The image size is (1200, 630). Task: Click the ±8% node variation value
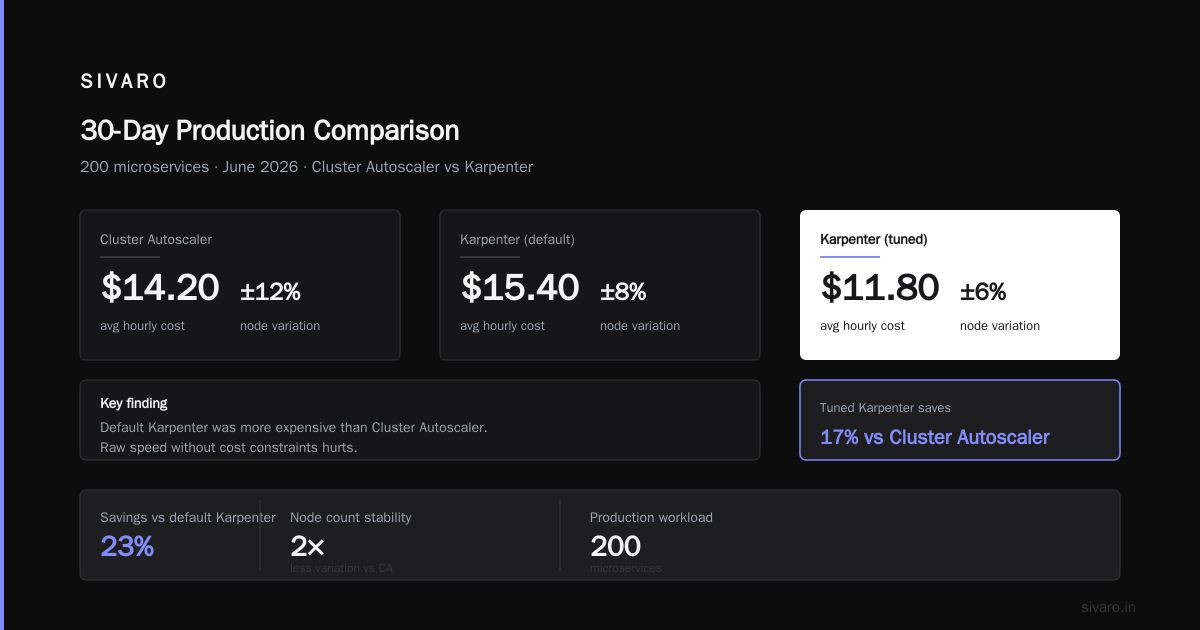point(623,292)
